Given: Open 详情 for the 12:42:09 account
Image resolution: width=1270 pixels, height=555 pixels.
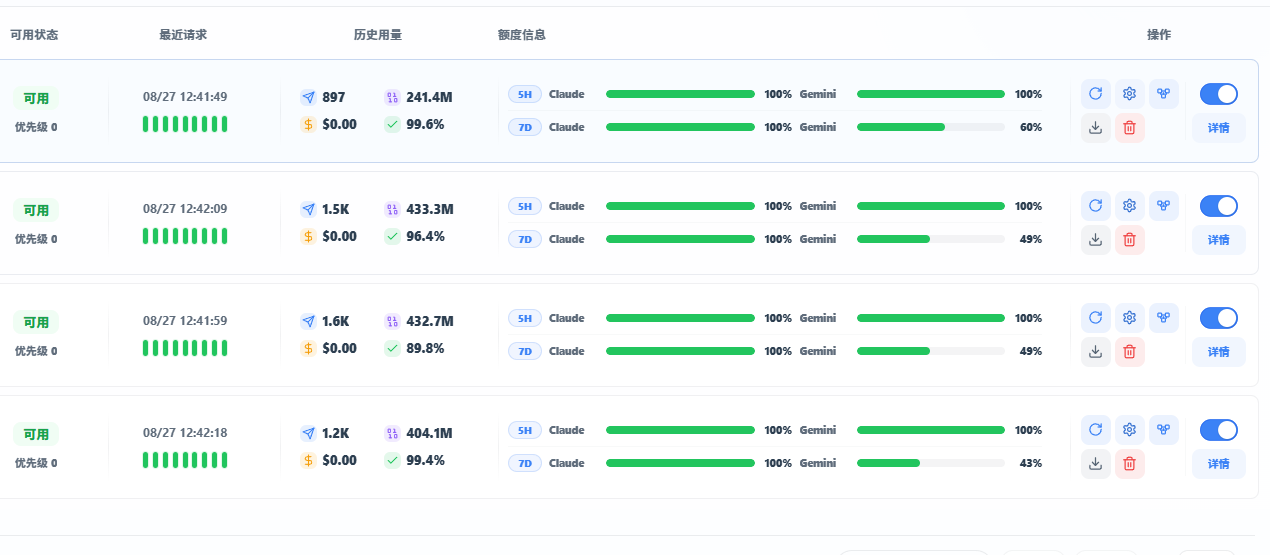Looking at the screenshot, I should click(x=1219, y=240).
